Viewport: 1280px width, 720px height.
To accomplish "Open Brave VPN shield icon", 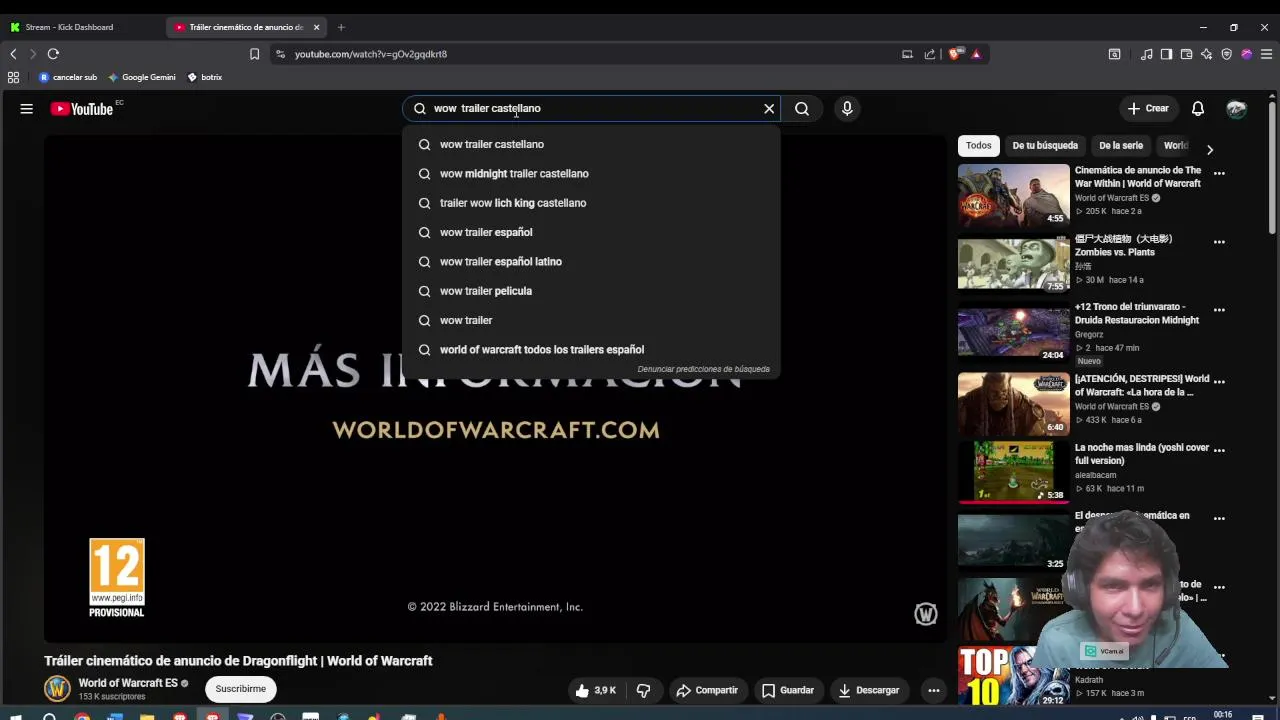I will click(1226, 54).
